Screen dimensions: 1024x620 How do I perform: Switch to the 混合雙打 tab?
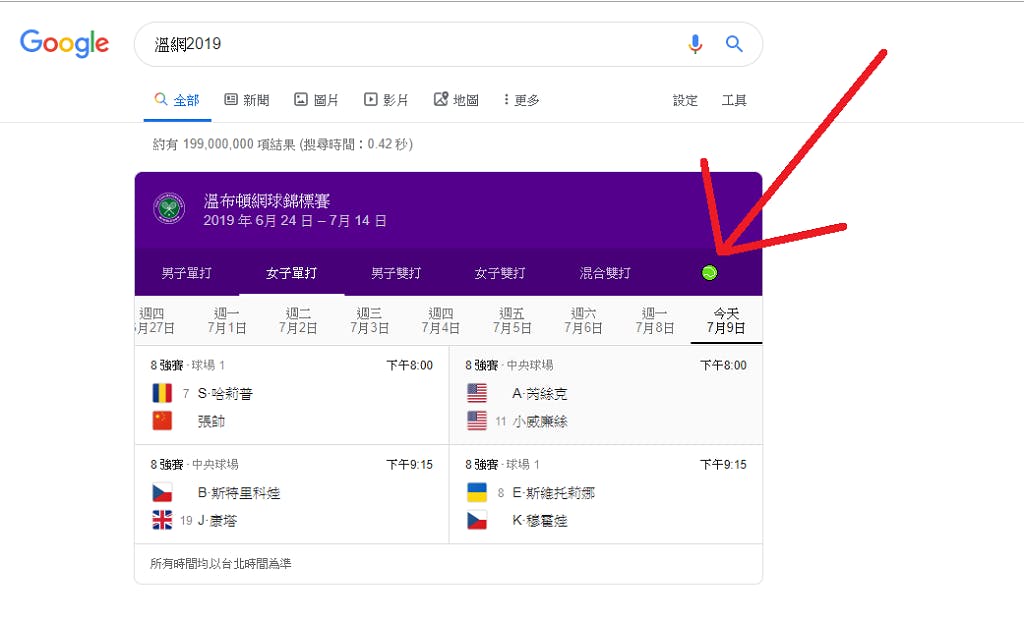[605, 273]
